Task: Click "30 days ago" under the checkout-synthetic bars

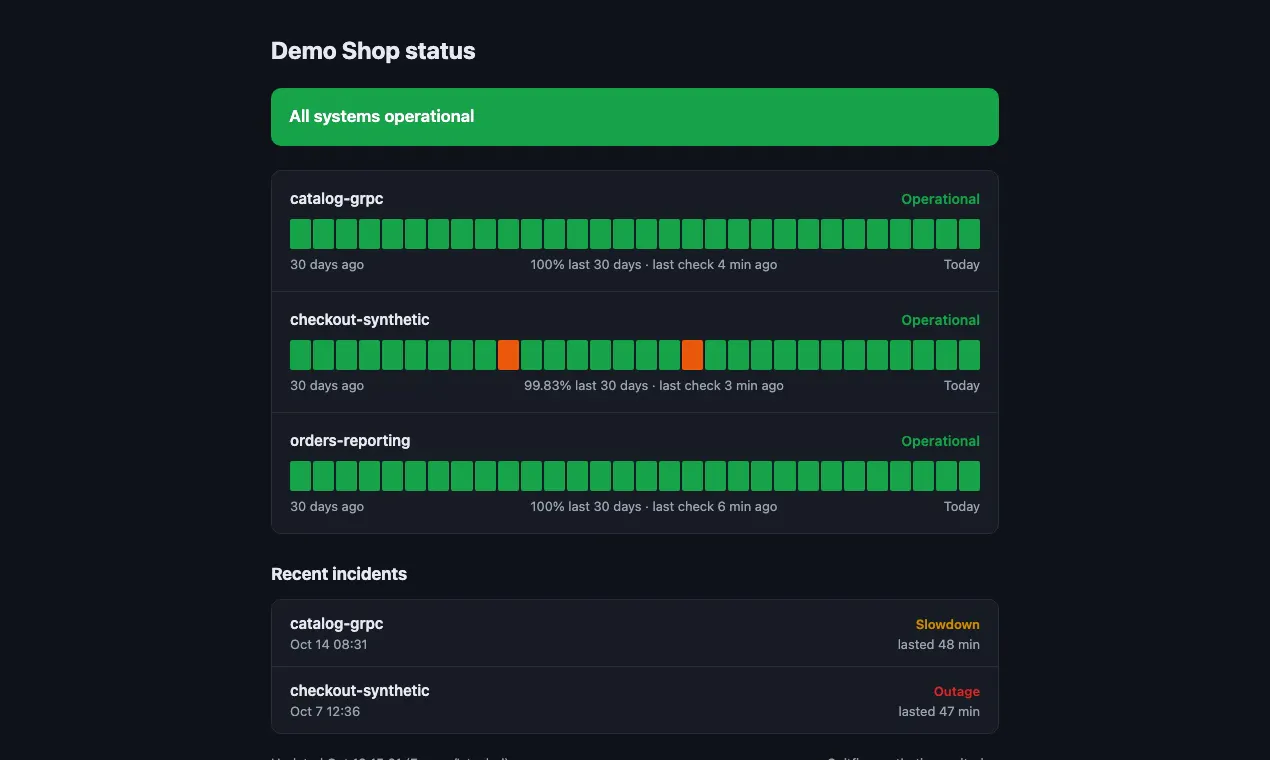Action: coord(327,386)
